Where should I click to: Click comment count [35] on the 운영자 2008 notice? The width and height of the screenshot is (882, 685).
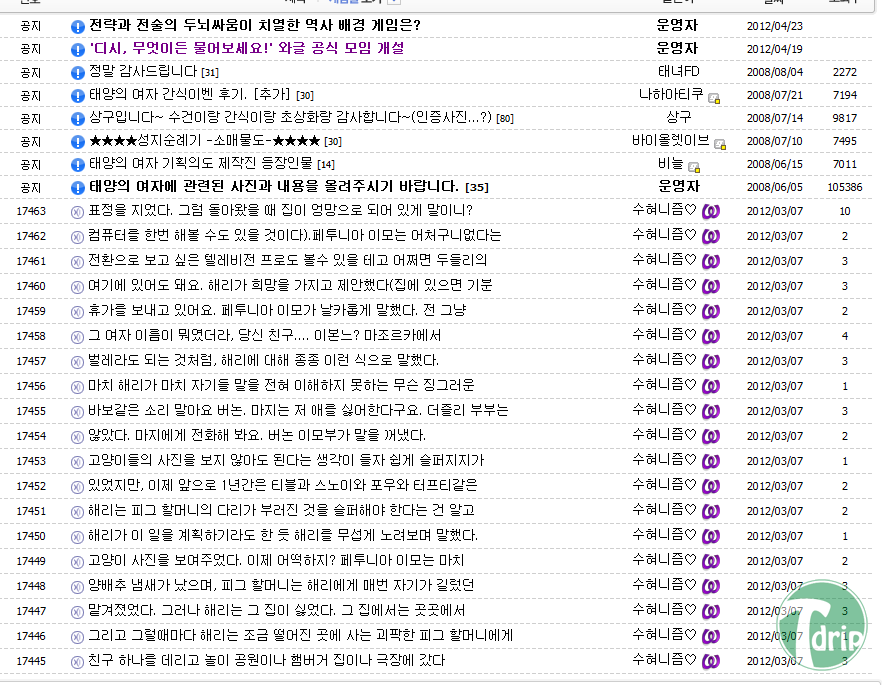(x=476, y=187)
